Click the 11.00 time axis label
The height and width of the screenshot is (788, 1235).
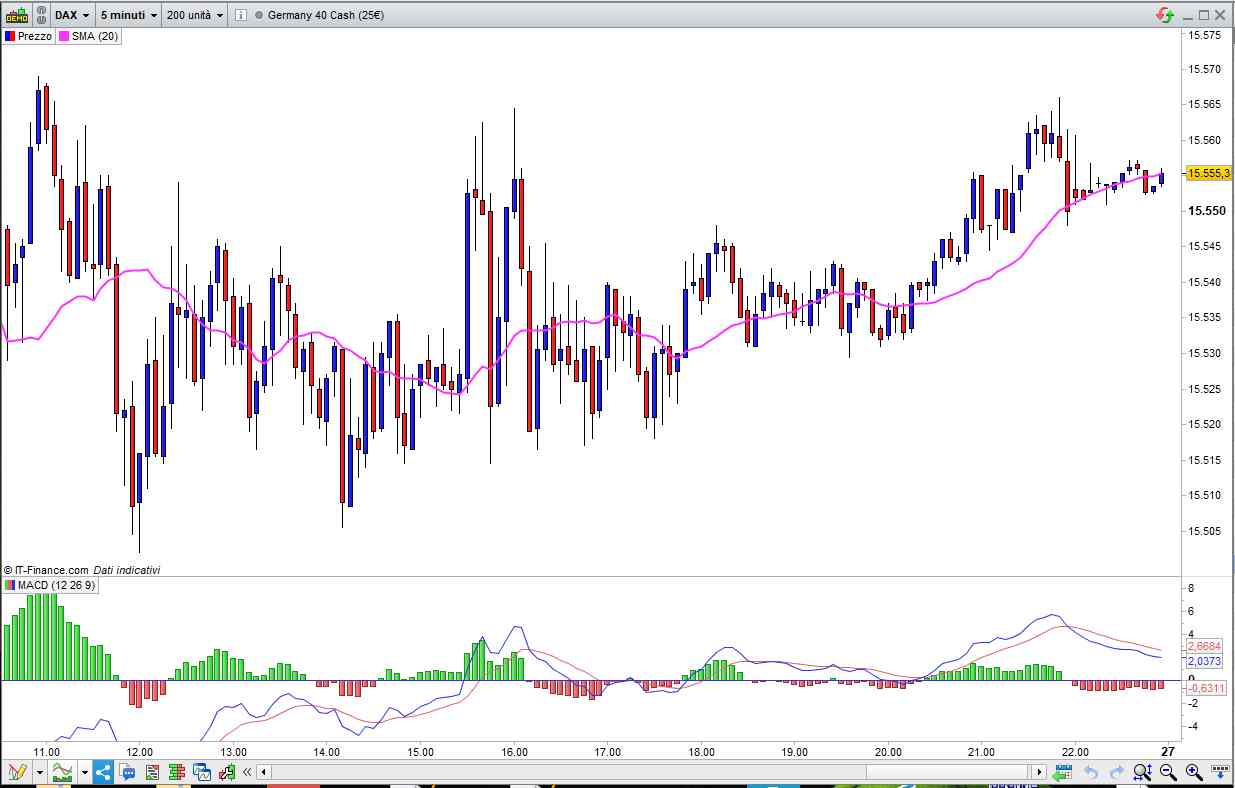pyautogui.click(x=46, y=752)
